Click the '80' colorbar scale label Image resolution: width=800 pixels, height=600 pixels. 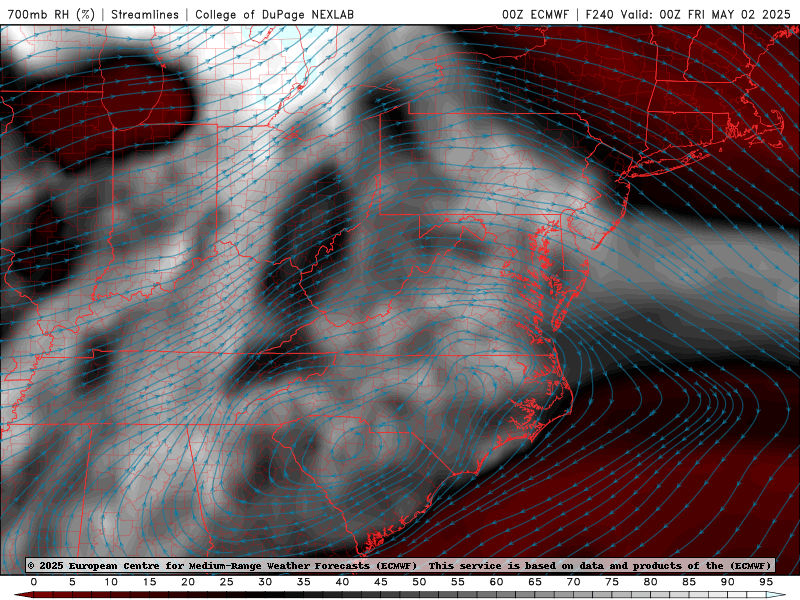click(x=651, y=582)
